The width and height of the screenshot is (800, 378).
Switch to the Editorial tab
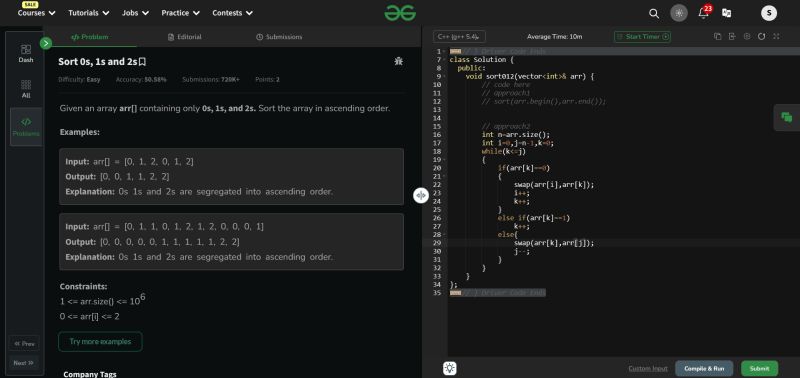[185, 37]
